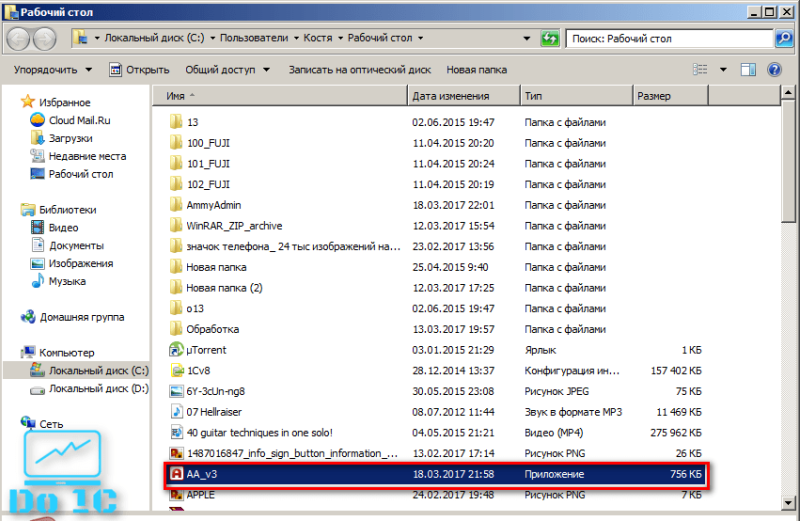Expand the address bar history dropdown arrow
This screenshot has width=800, height=521.
click(527, 38)
